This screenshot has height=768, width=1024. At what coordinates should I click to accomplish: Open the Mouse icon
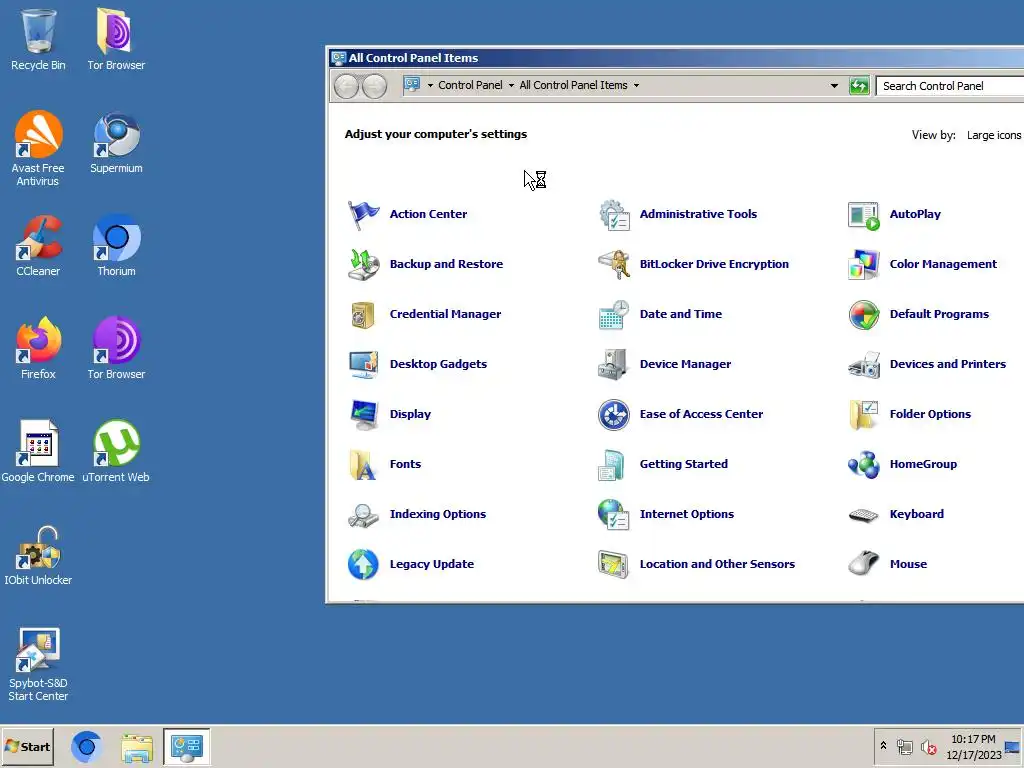coord(863,564)
